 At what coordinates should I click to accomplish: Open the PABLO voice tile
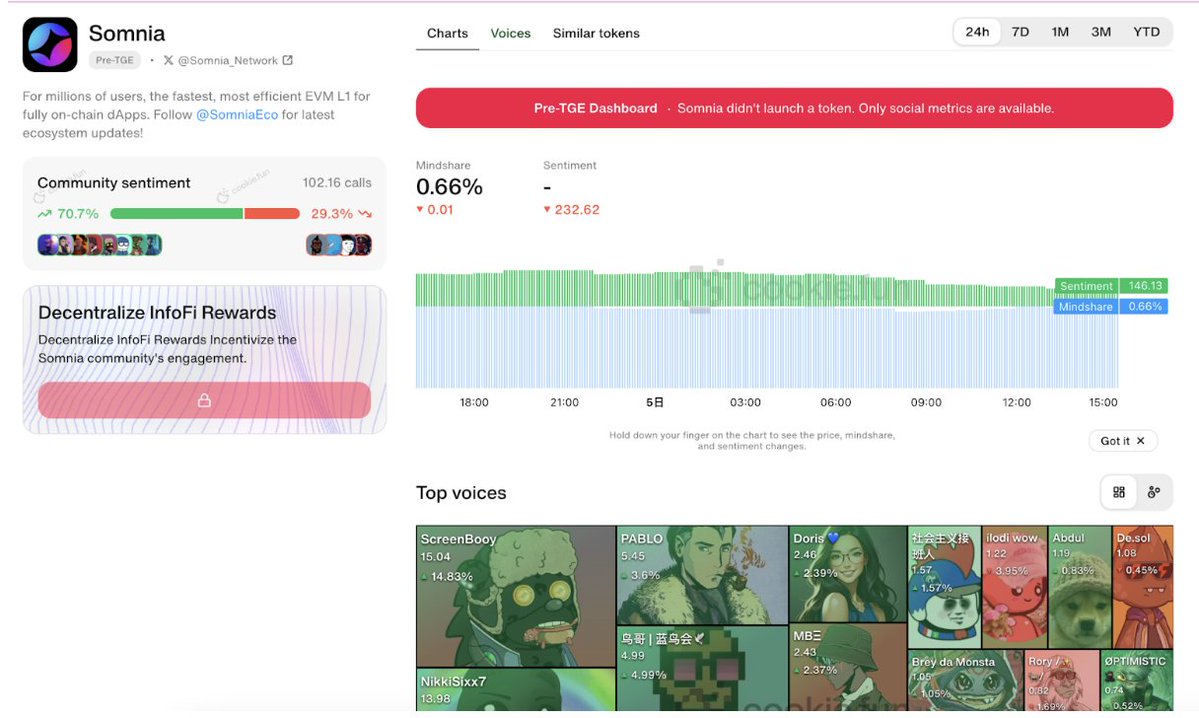pos(702,575)
